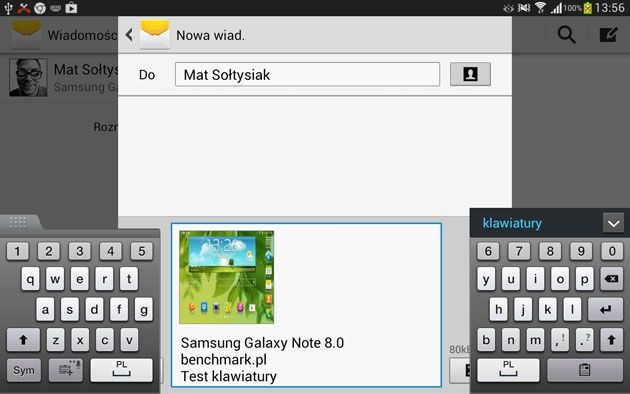Hit the backspace key
The height and width of the screenshot is (394, 630).
click(x=611, y=278)
